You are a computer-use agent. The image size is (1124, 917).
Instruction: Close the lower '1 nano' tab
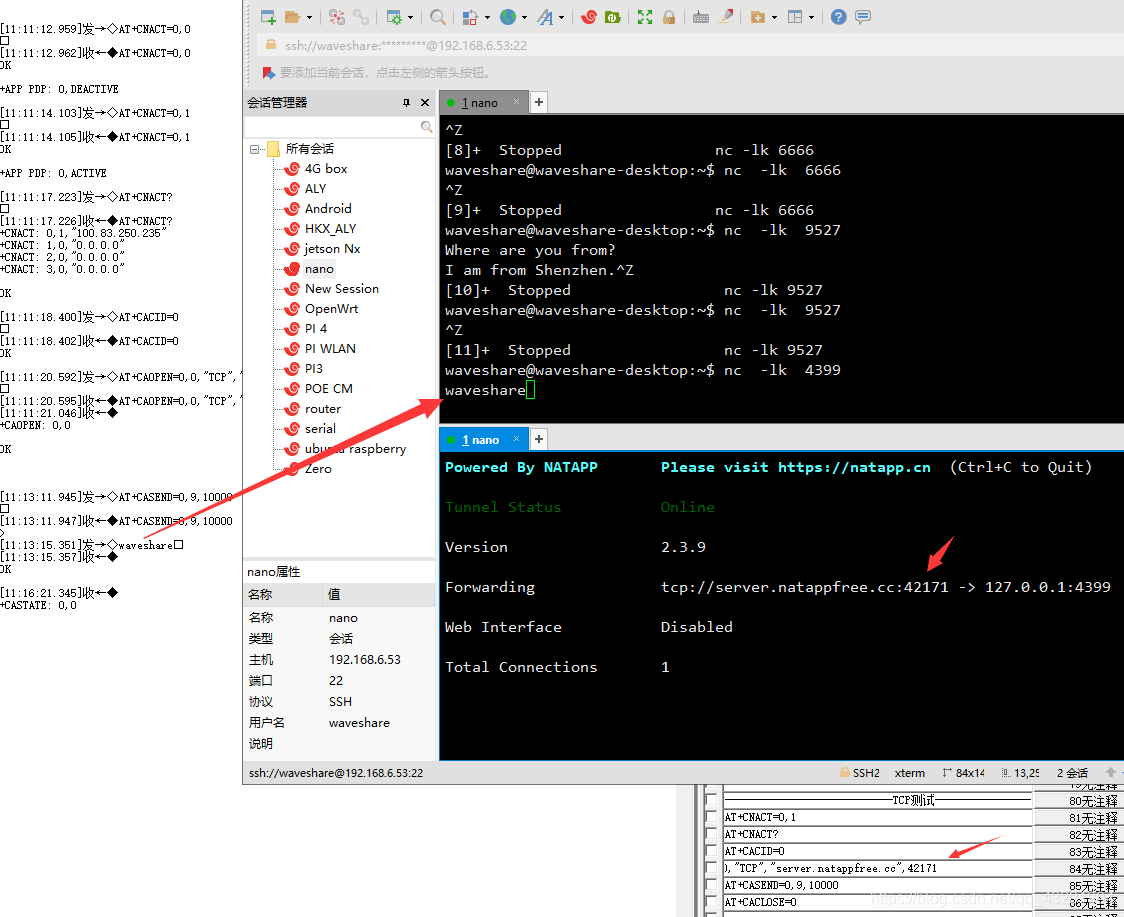pyautogui.click(x=516, y=438)
